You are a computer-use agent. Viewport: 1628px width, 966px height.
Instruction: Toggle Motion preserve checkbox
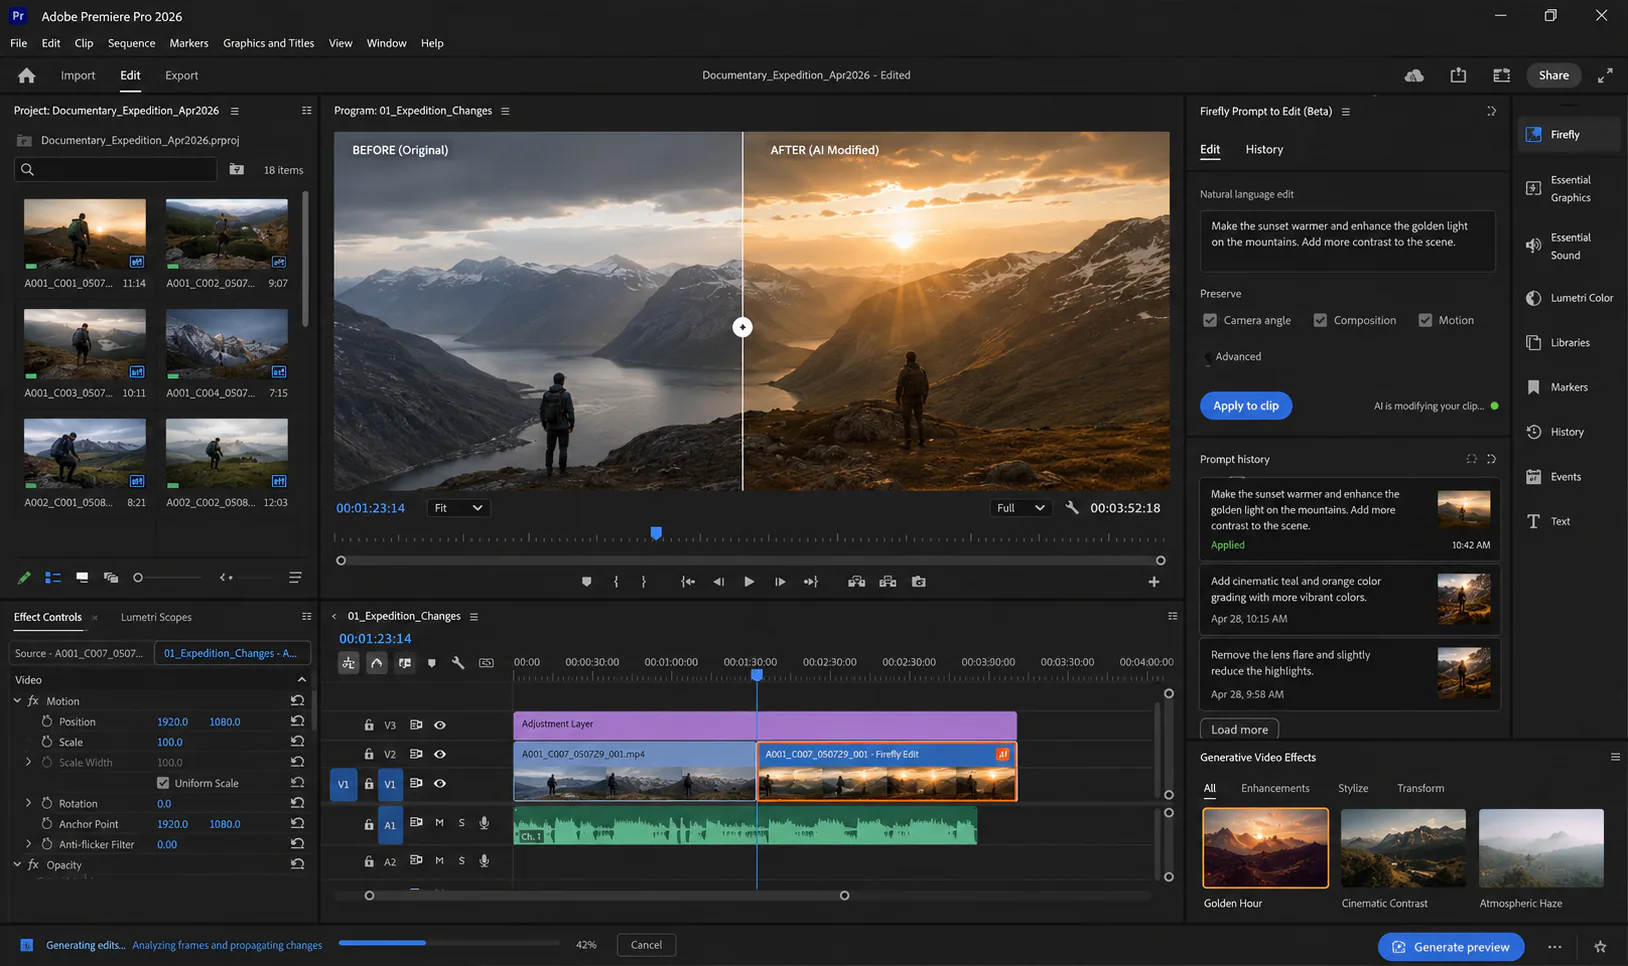coord(1425,320)
